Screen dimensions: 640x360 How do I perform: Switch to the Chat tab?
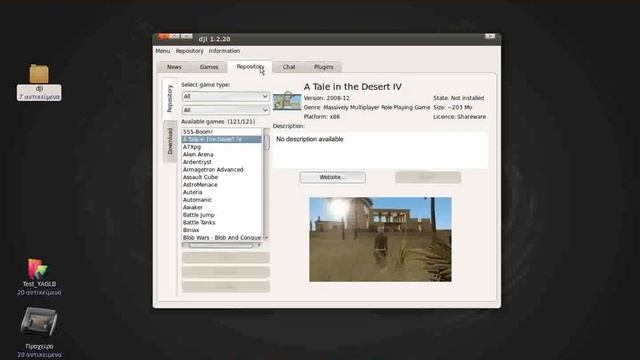pos(289,67)
